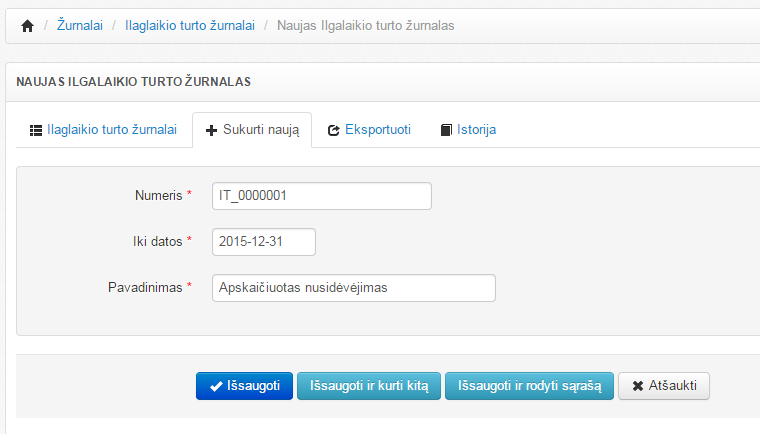Click the plus icon beside Sukurti naują

[x=212, y=130]
